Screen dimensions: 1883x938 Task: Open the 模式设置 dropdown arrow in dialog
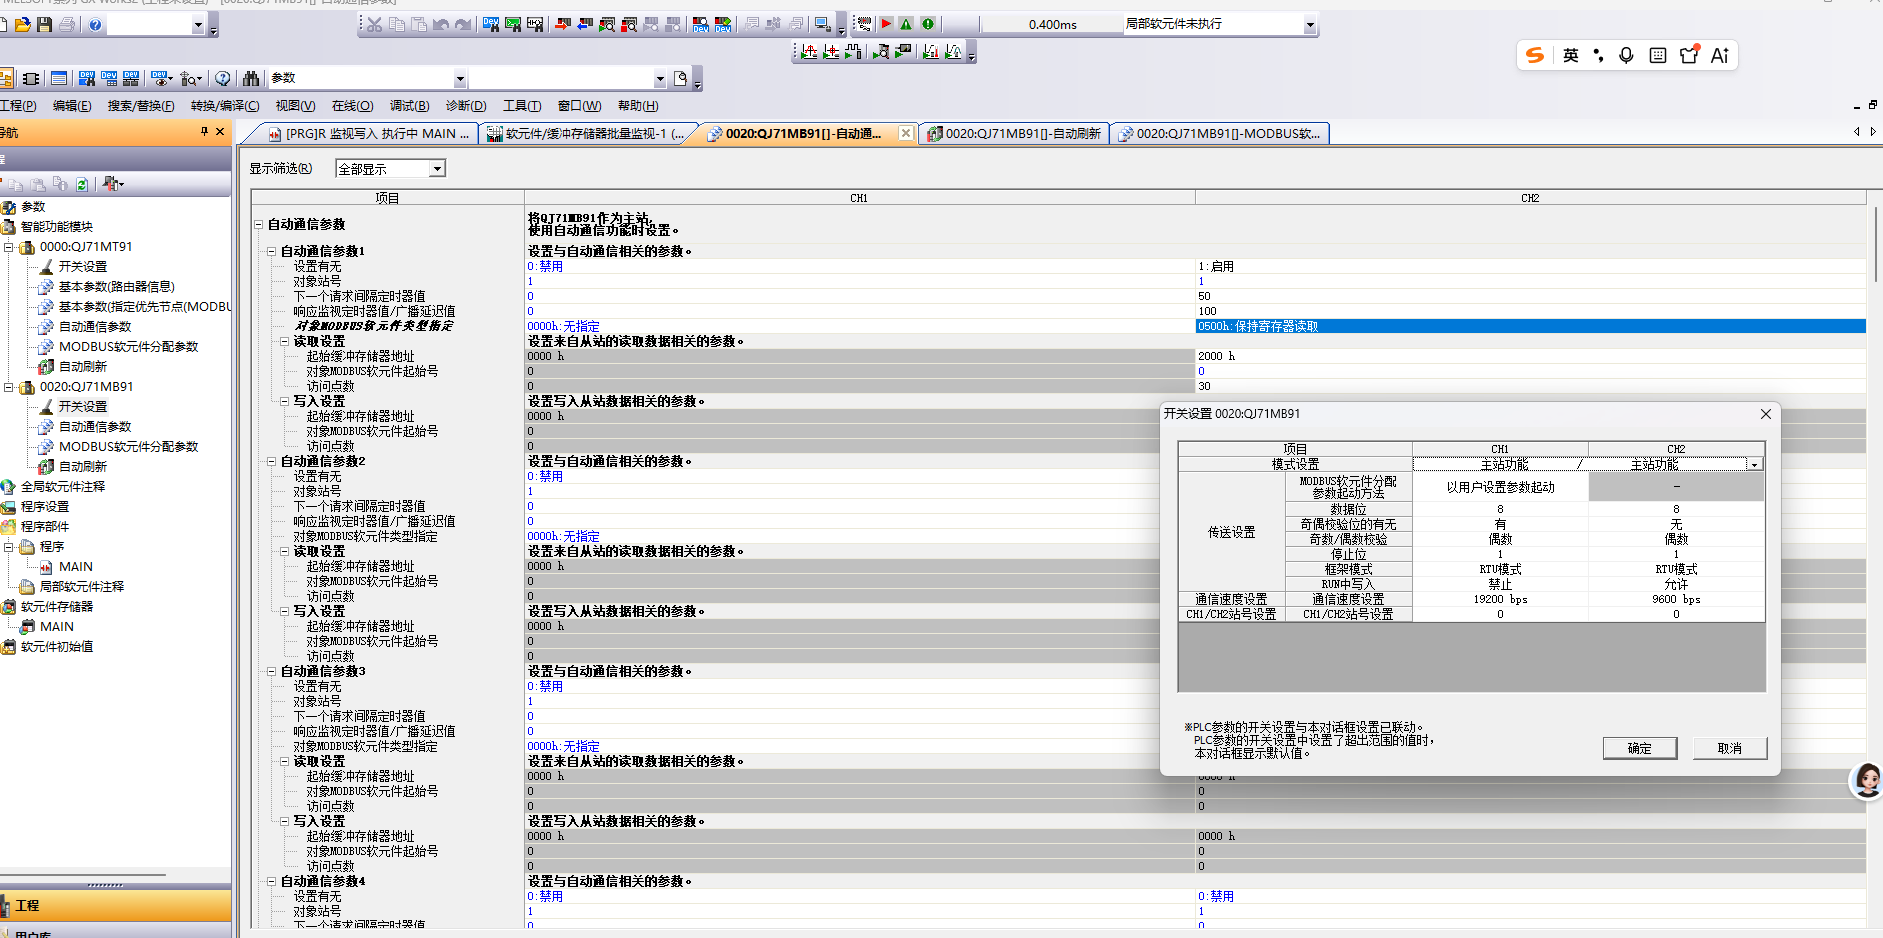(1754, 465)
